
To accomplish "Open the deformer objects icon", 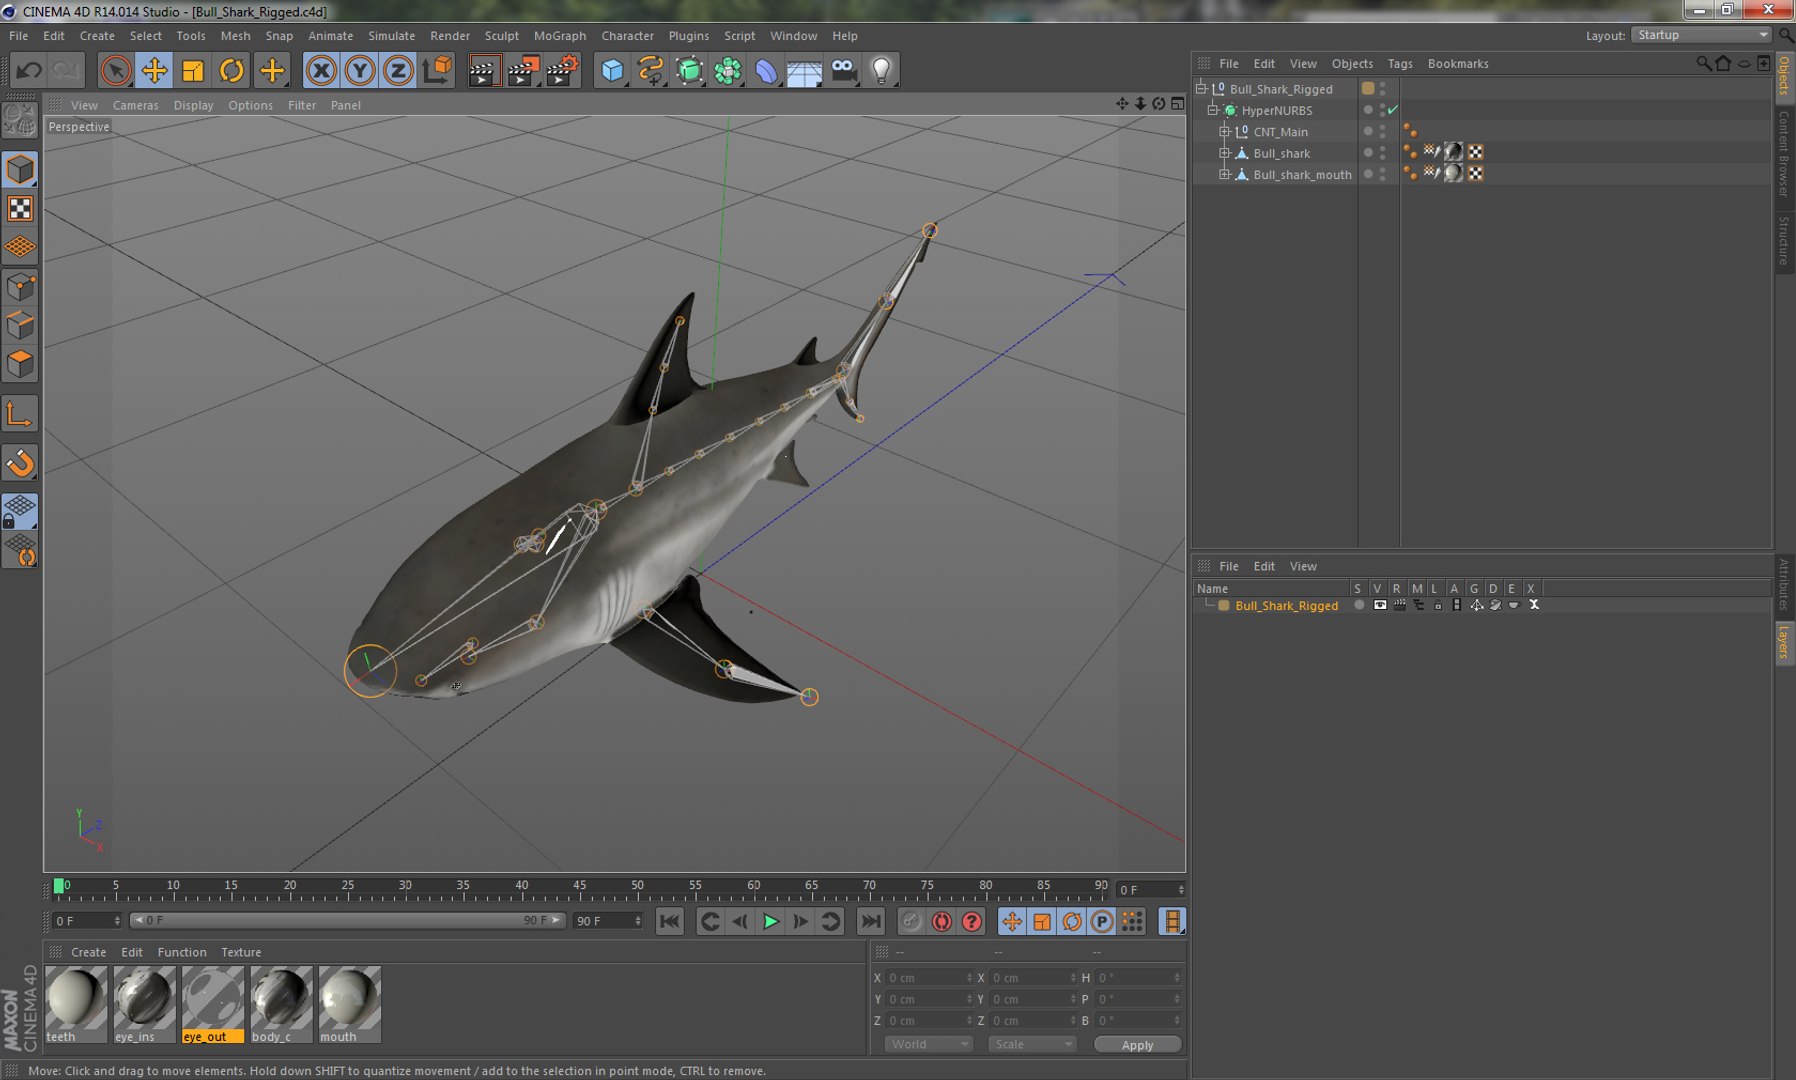I will click(766, 70).
